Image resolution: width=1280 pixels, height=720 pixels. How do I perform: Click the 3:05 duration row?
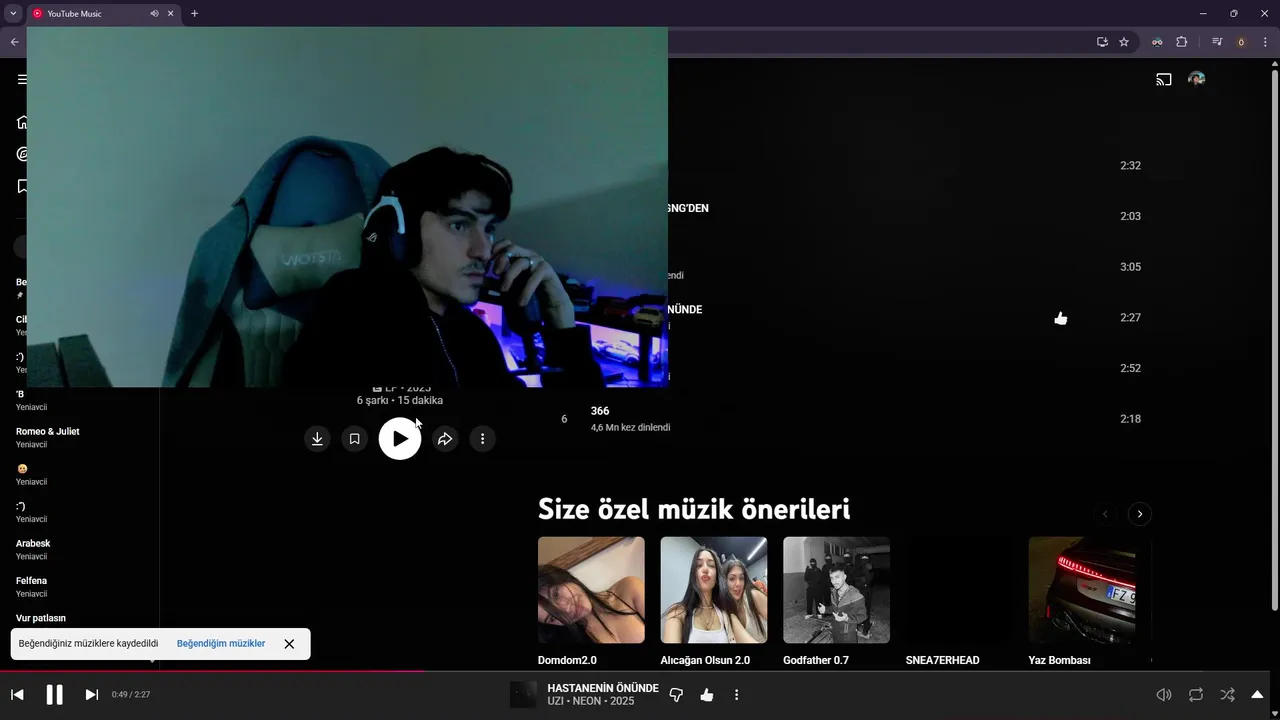click(x=1130, y=267)
